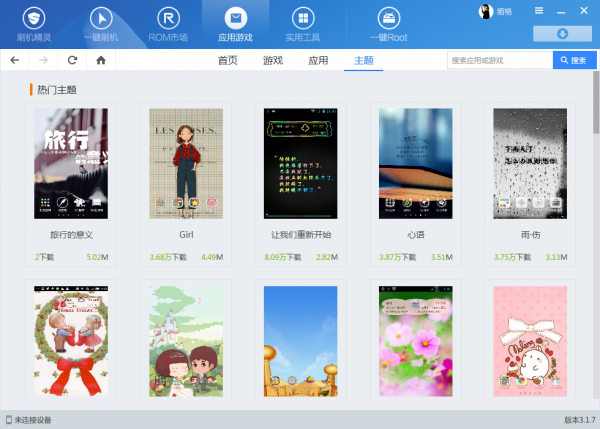Open the 实用工具 grid icon
600x429 pixels.
click(x=300, y=19)
